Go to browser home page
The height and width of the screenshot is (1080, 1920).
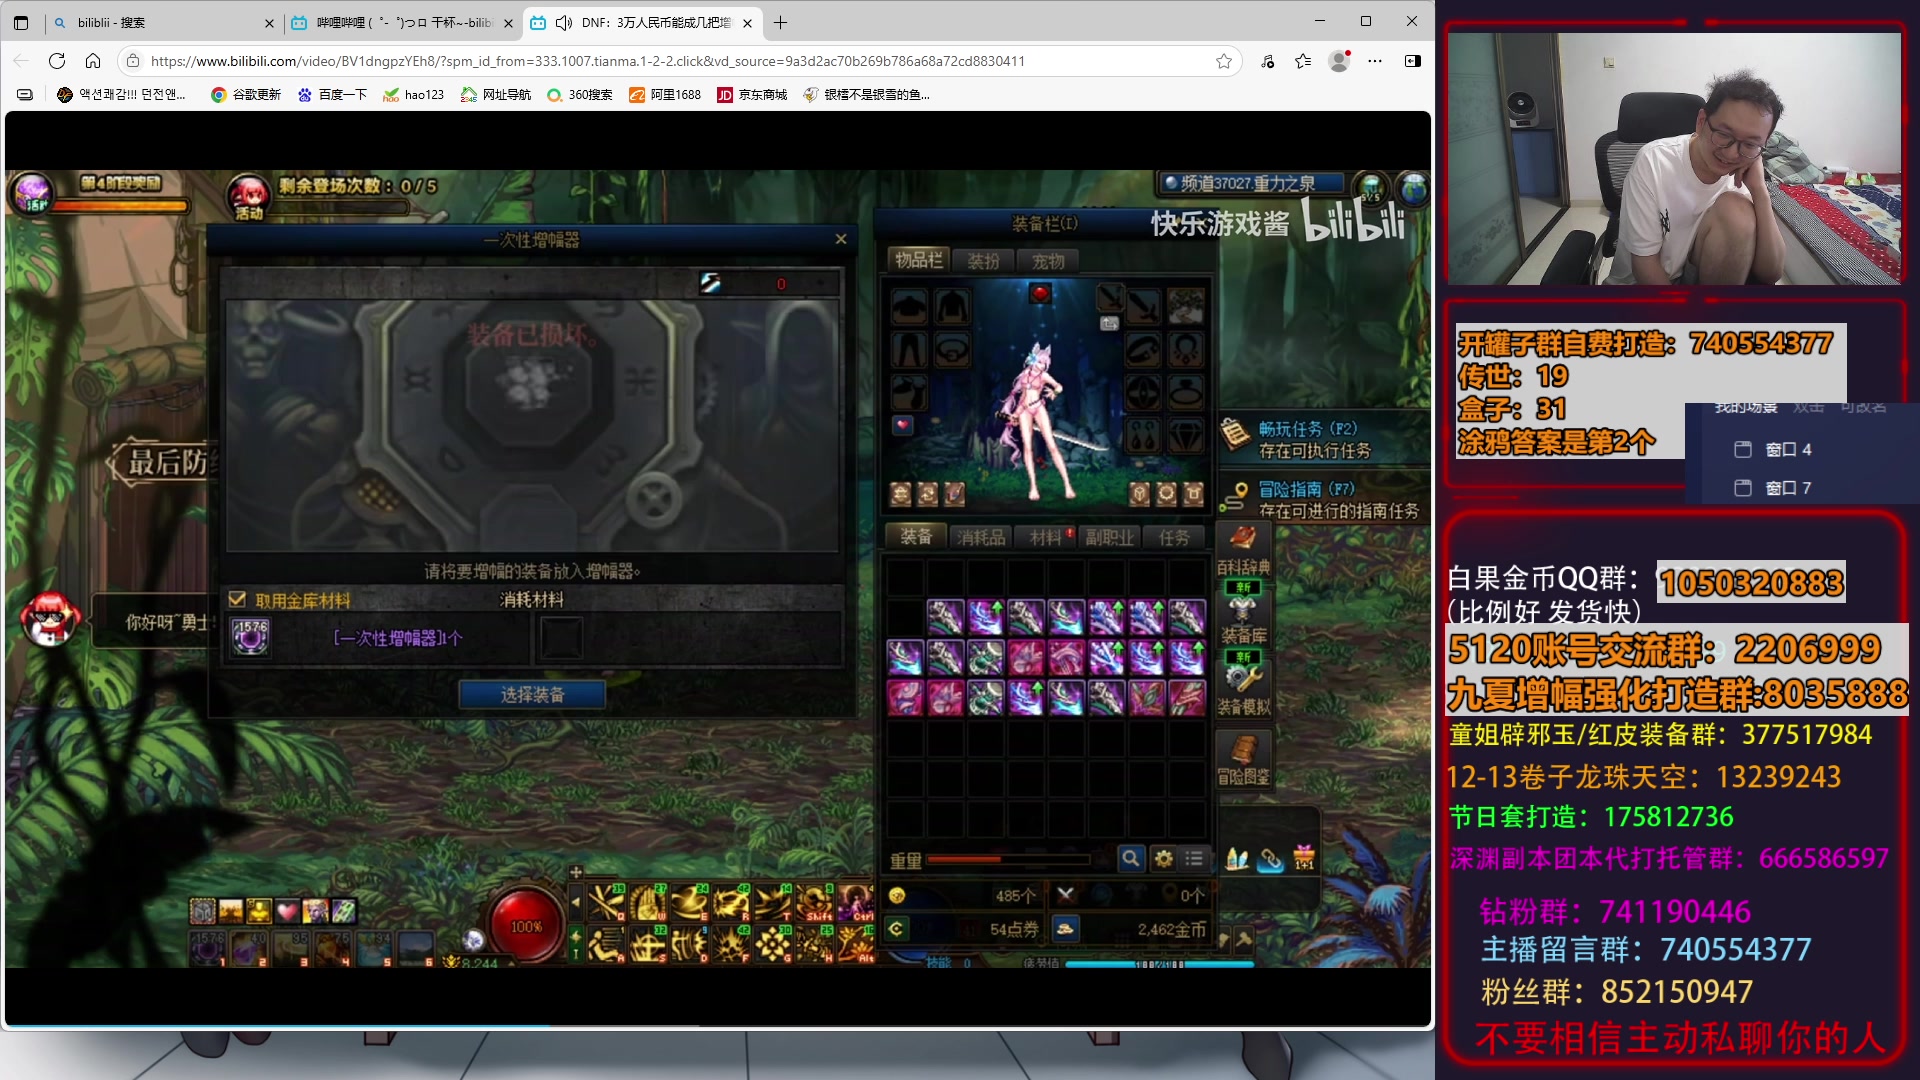point(93,61)
